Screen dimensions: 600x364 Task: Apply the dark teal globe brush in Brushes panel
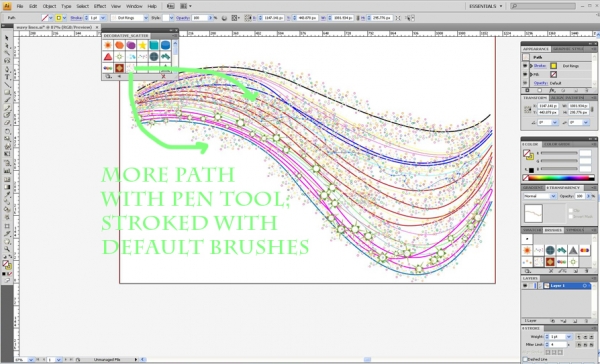[550, 250]
